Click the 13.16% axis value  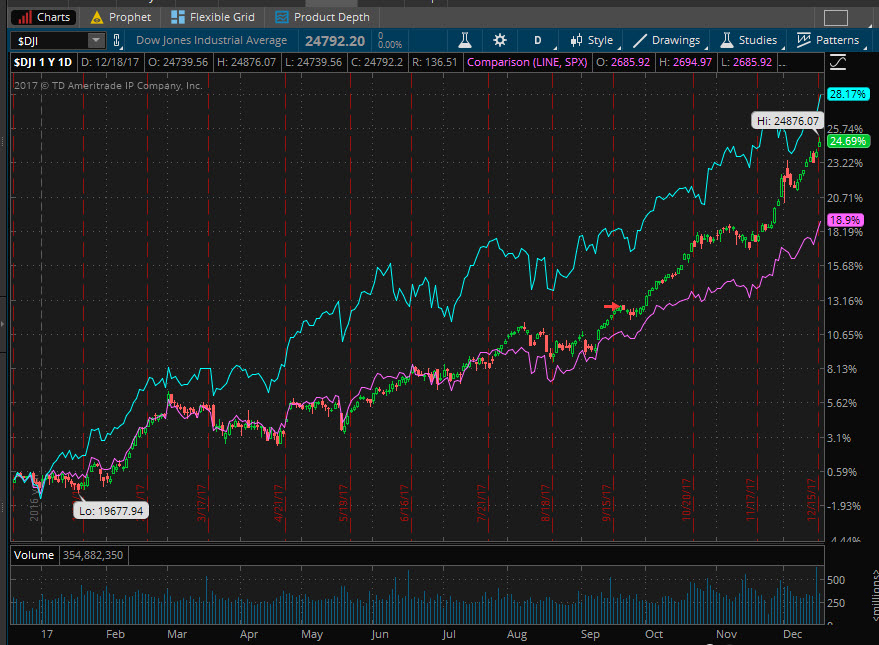coord(844,301)
